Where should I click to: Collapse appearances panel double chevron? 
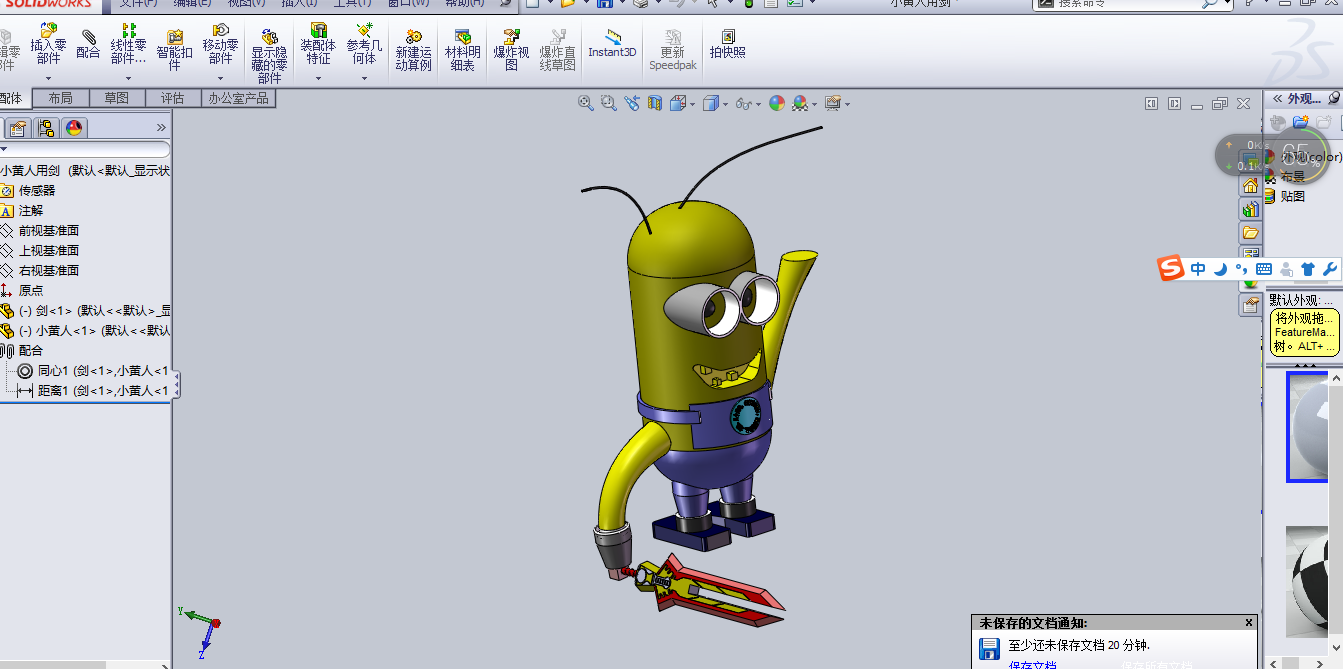1276,98
